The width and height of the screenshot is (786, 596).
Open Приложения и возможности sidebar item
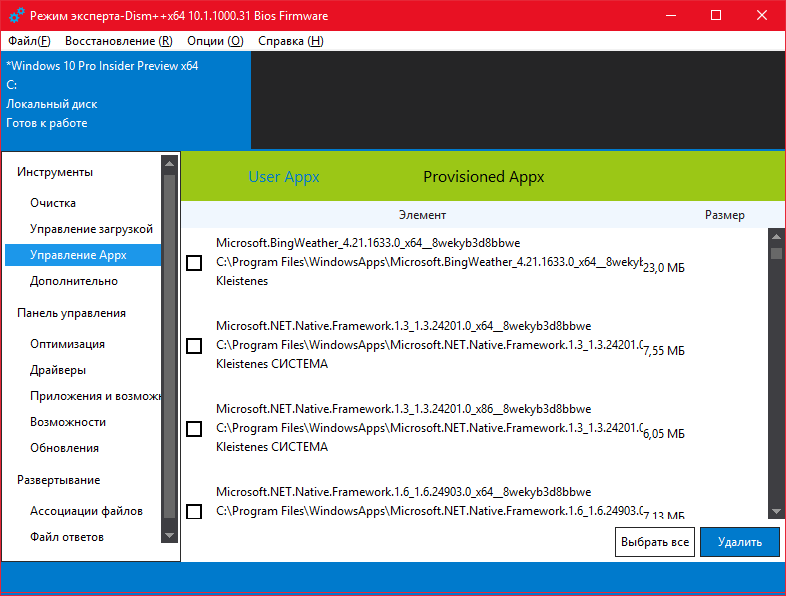pyautogui.click(x=95, y=396)
